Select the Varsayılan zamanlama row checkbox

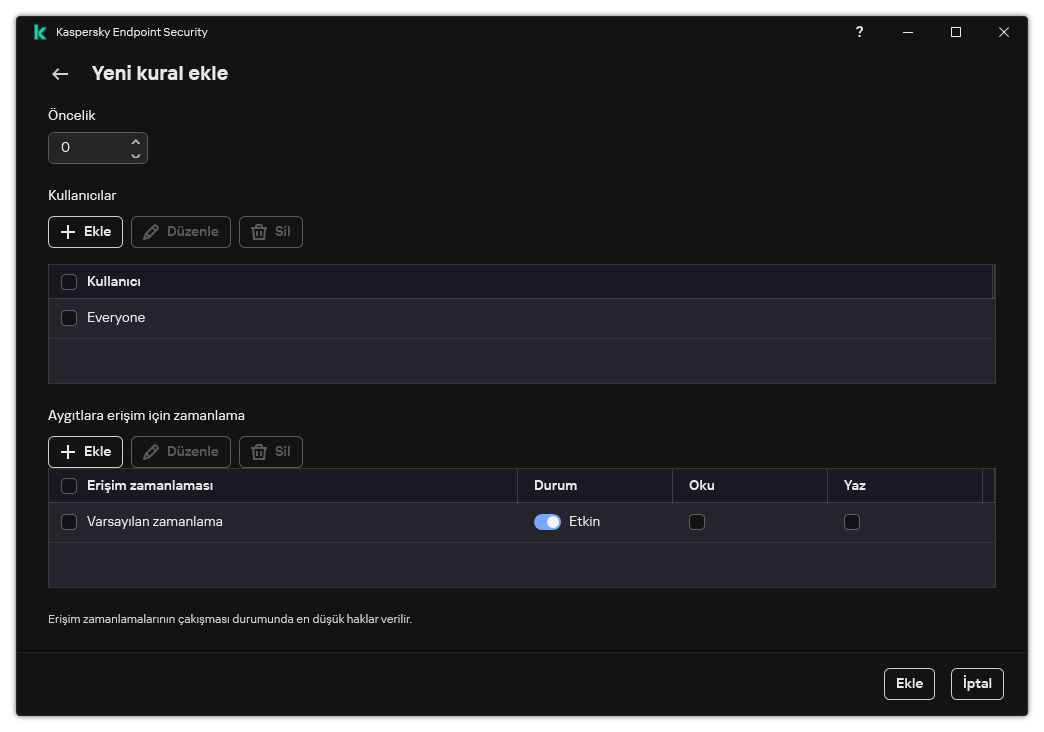(x=69, y=522)
